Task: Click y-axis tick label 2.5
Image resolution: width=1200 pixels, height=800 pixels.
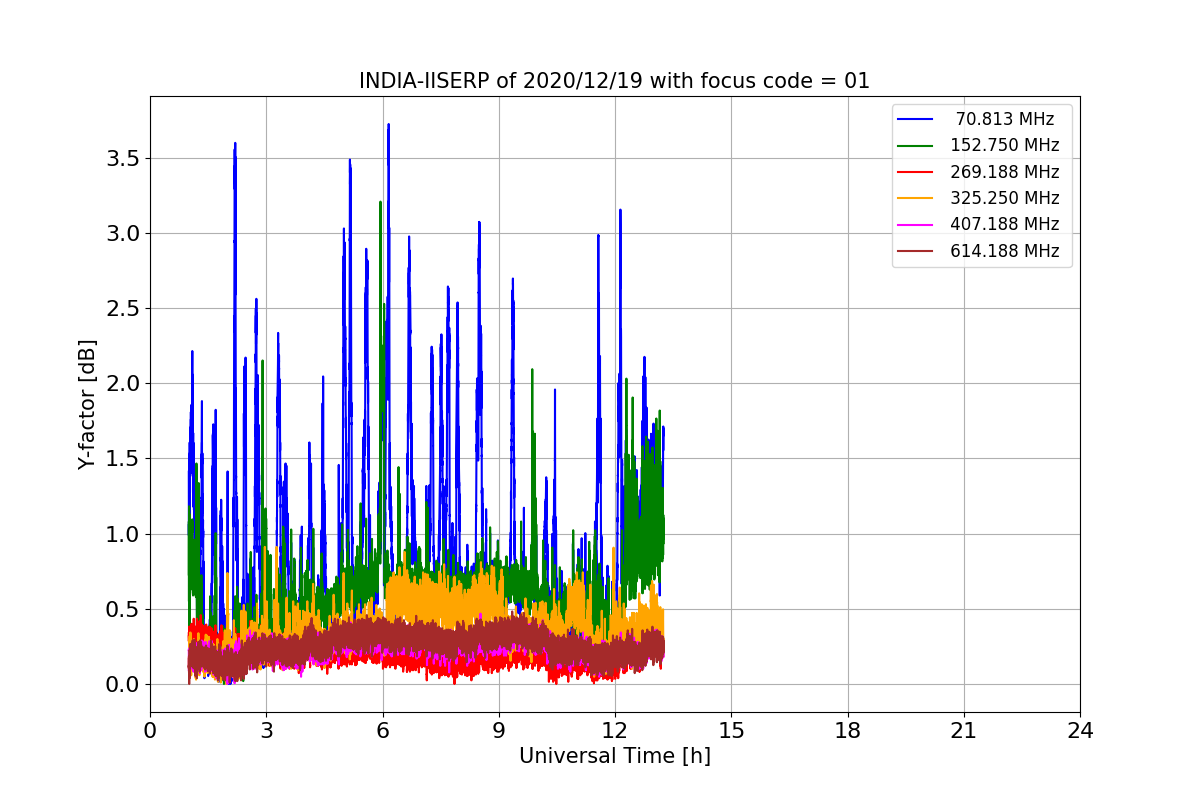Action: [x=123, y=309]
